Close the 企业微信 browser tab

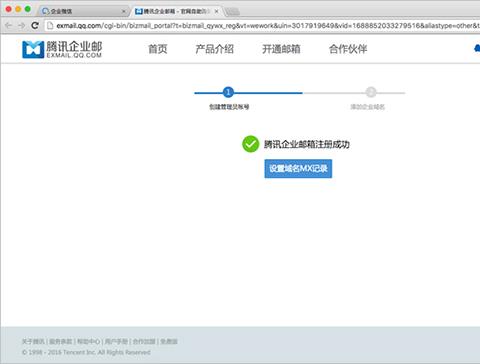124,11
